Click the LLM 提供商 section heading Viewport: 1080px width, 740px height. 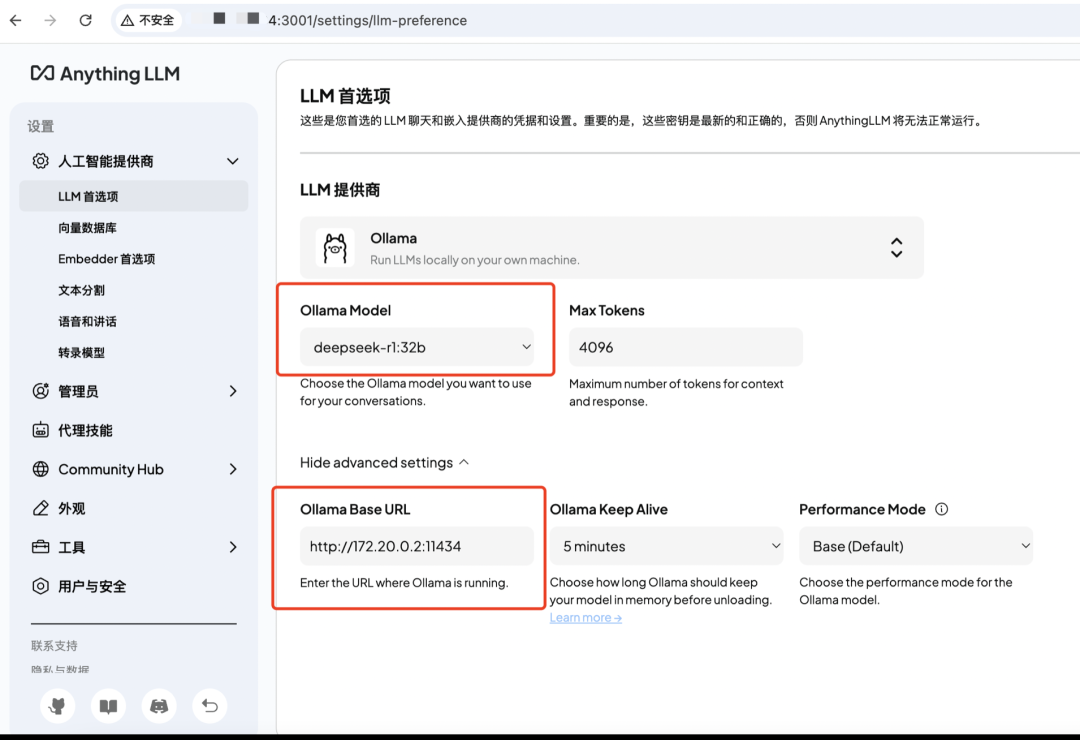(x=340, y=190)
